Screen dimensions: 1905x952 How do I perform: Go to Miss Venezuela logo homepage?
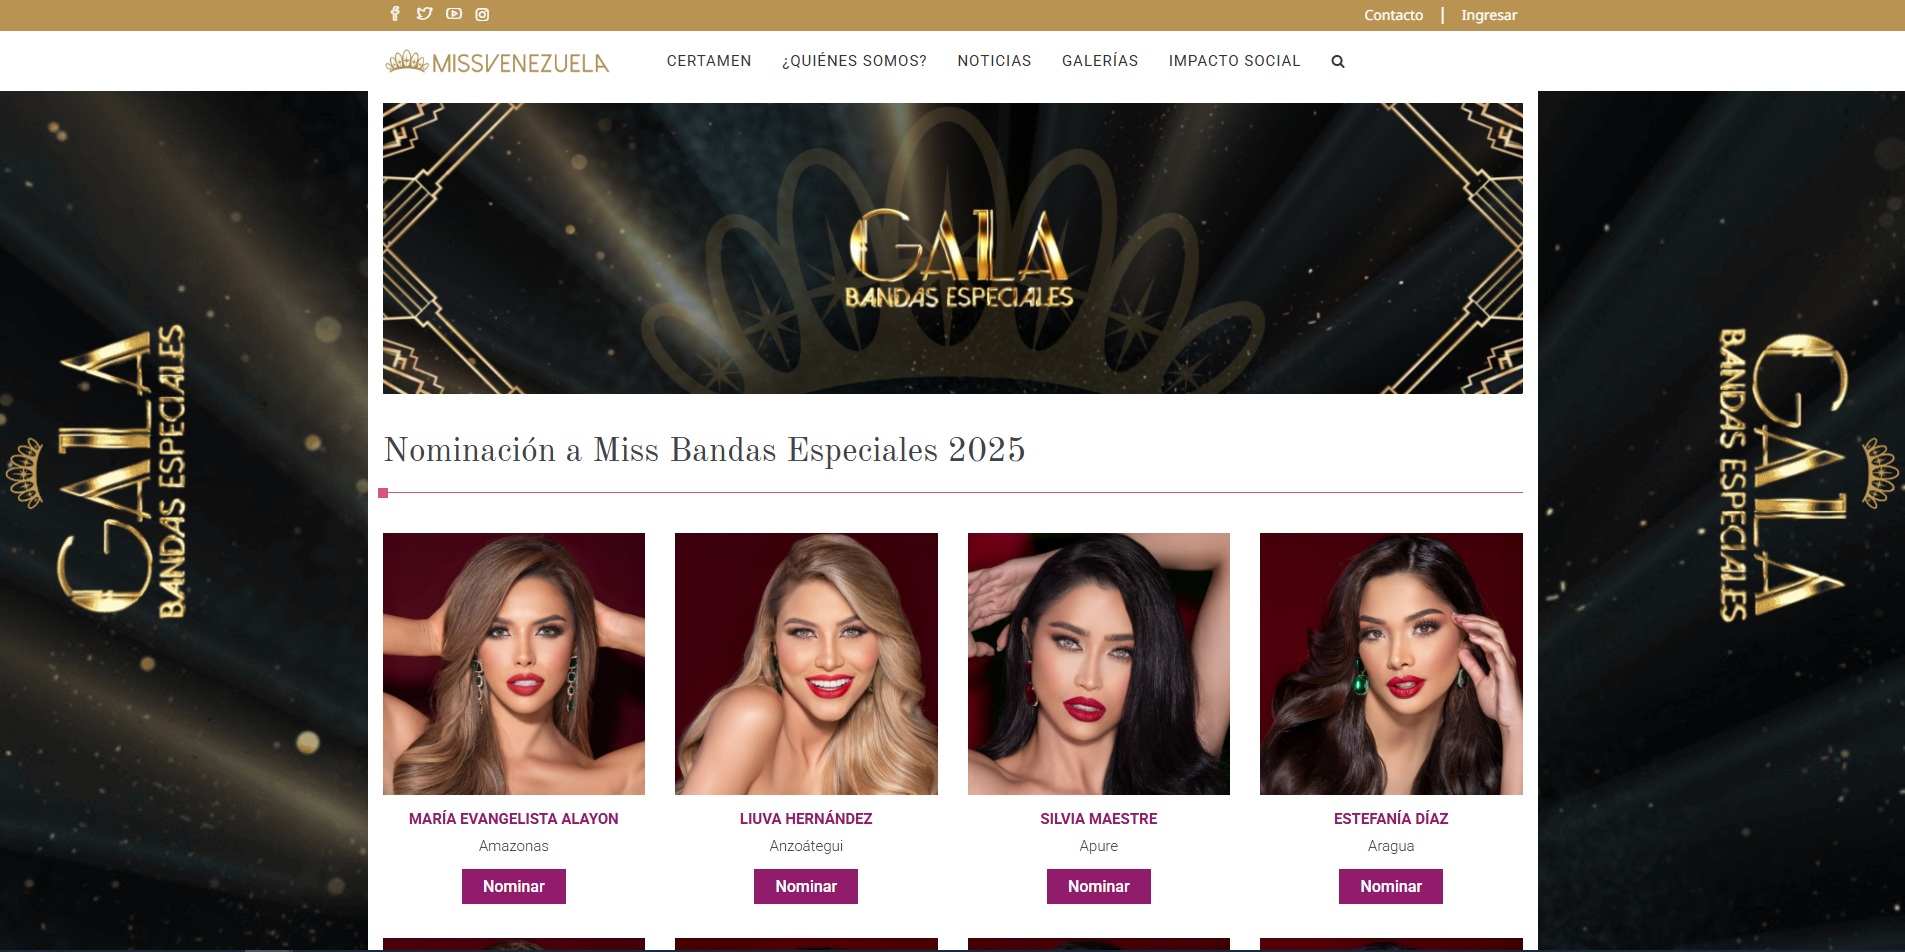click(x=497, y=62)
